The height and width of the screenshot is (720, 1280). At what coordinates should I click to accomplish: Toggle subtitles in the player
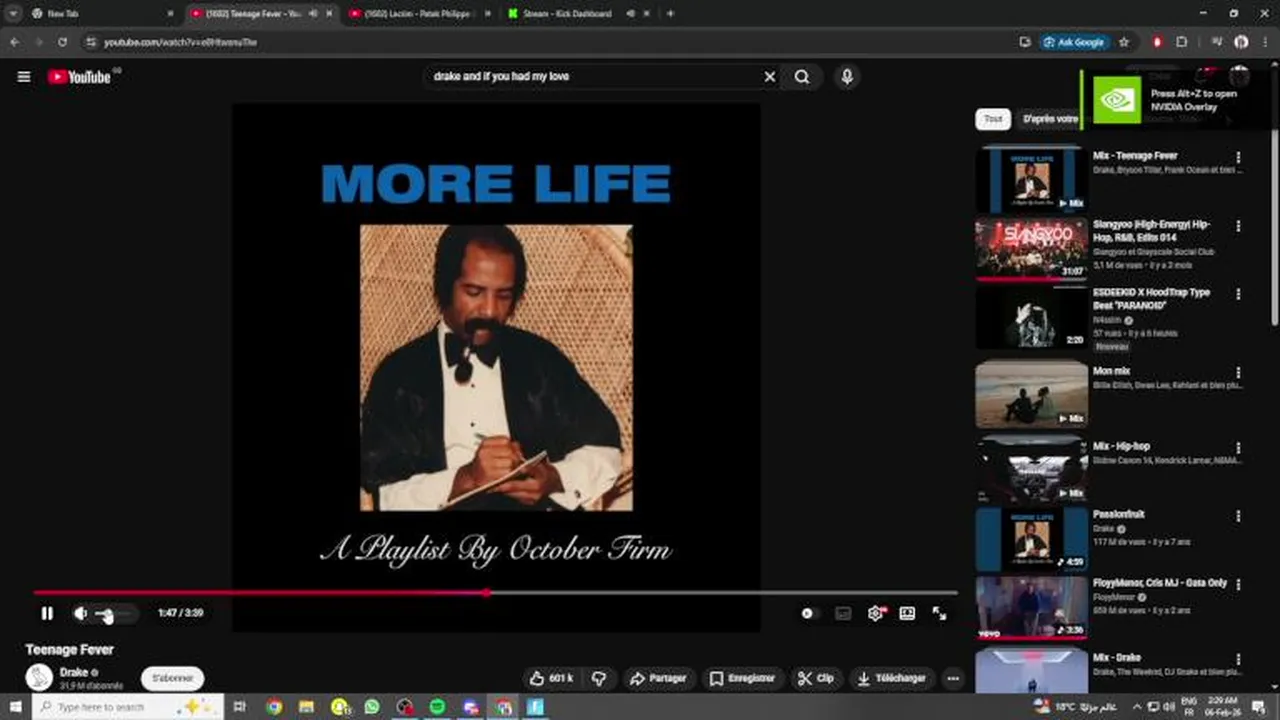pyautogui.click(x=843, y=614)
